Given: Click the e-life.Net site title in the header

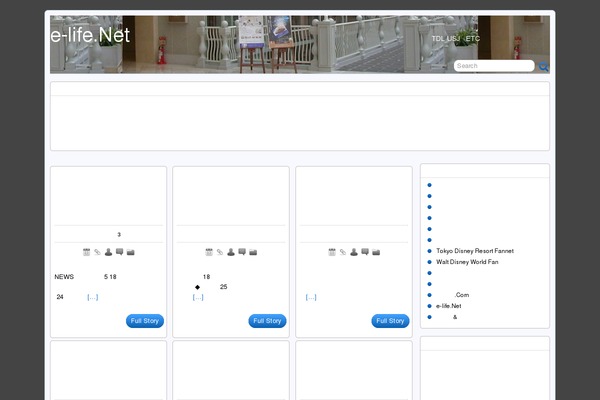Looking at the screenshot, I should click(x=90, y=35).
